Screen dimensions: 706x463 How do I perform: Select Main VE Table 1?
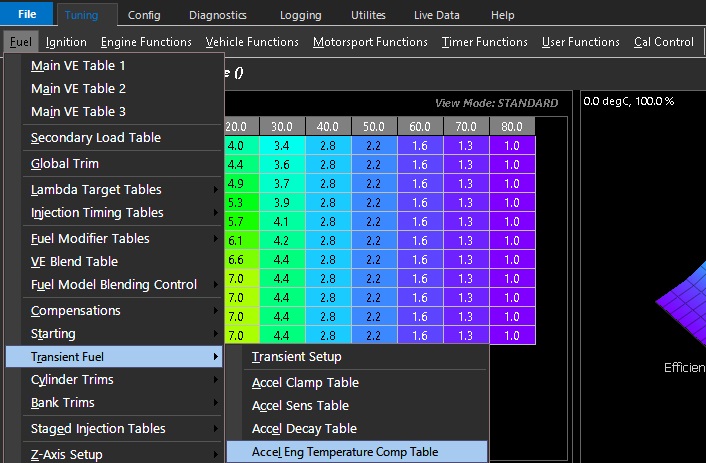click(x=114, y=66)
